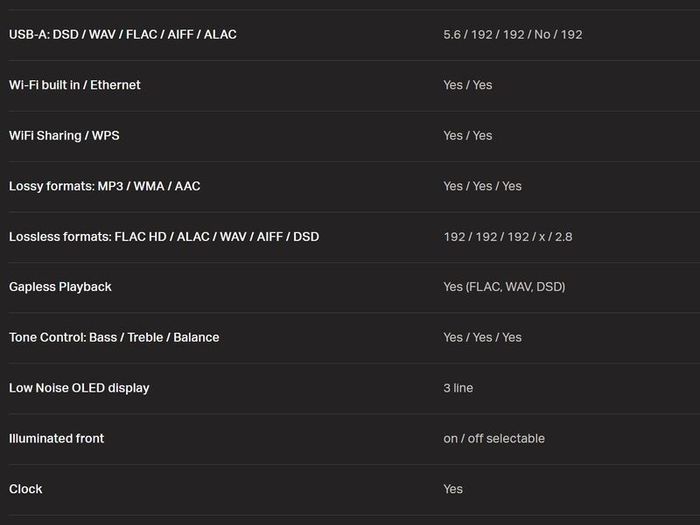Select the Lossy formats: MP3 / WMA / AAC label
This screenshot has width=700, height=525.
(x=104, y=186)
